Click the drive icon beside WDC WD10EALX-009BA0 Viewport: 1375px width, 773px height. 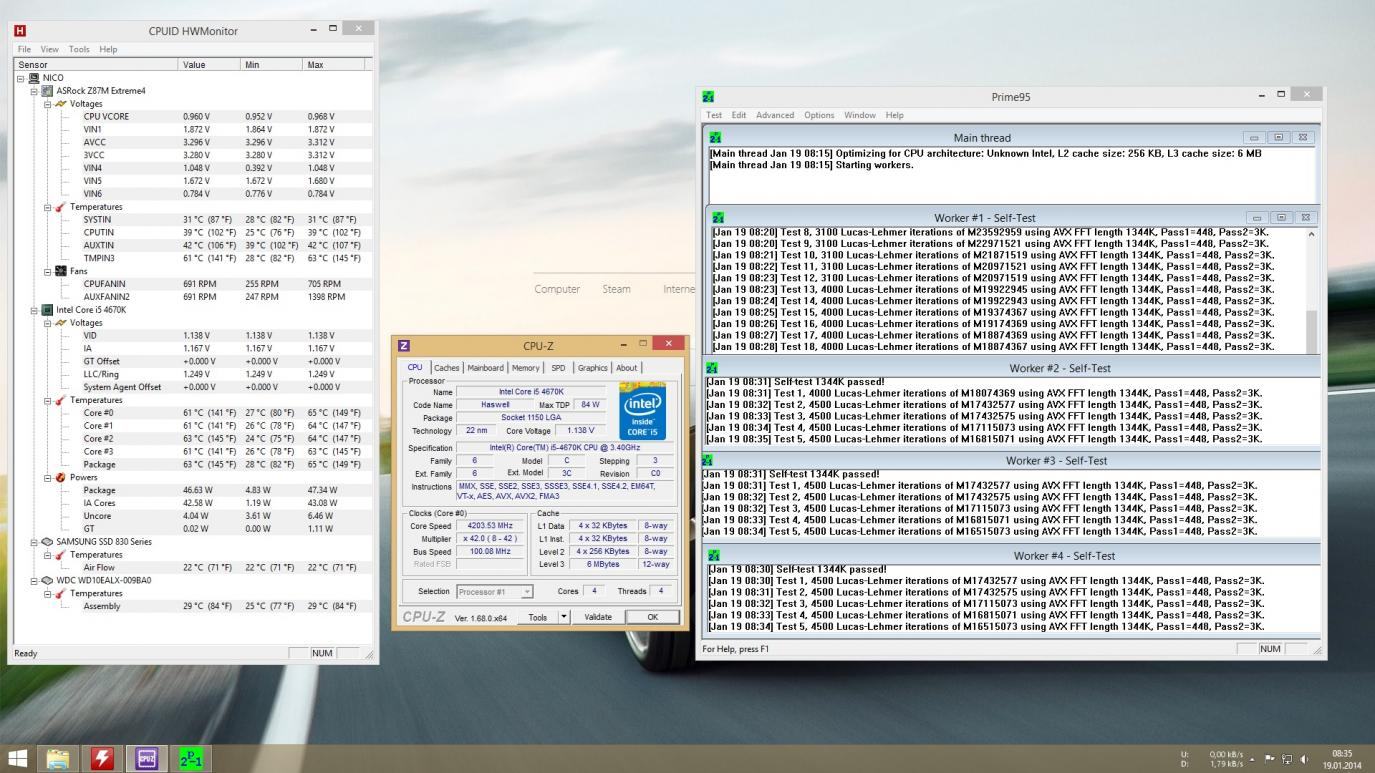pos(48,580)
